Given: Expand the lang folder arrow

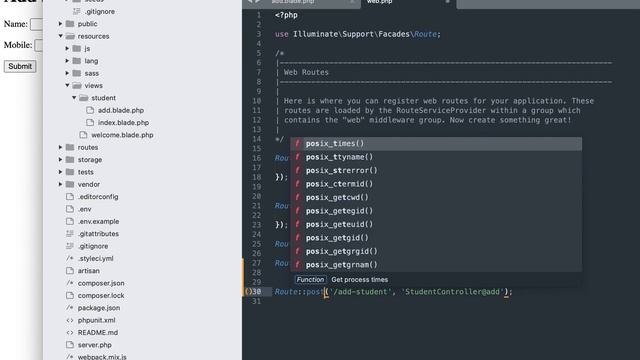Looking at the screenshot, I should 67,61.
